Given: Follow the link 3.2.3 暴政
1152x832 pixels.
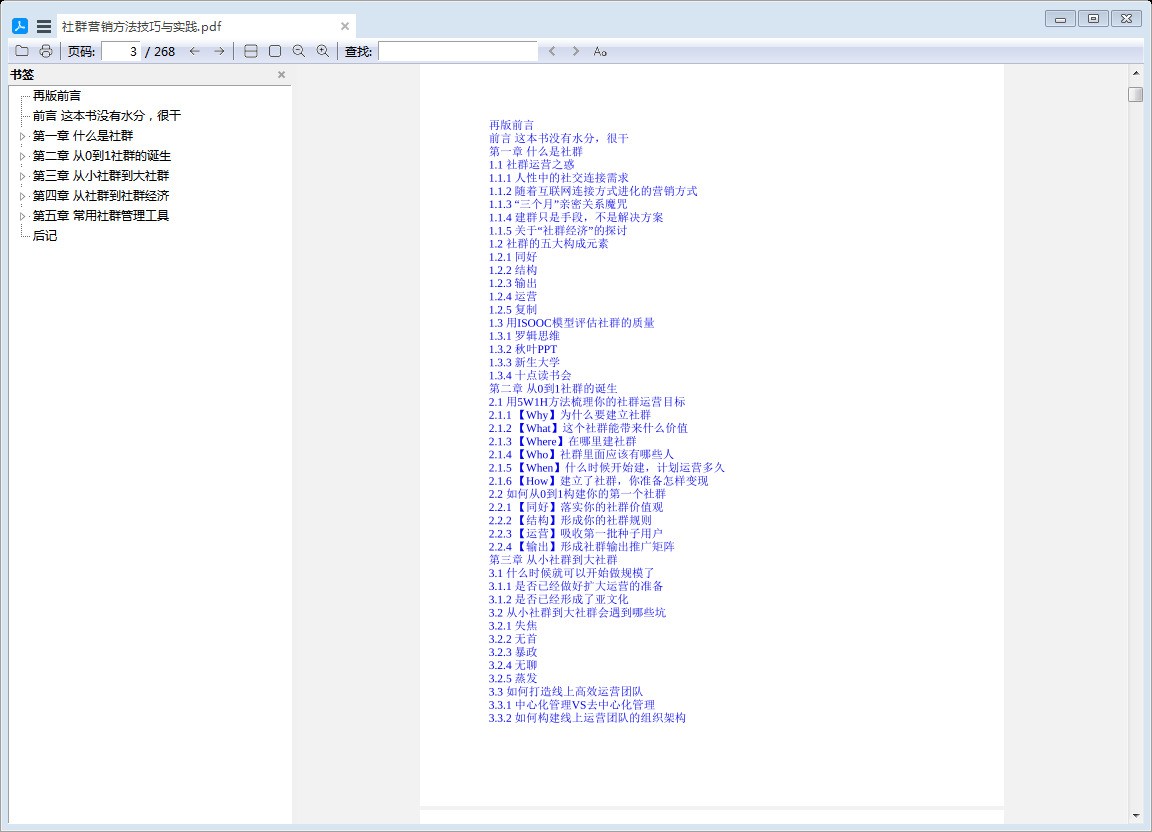Looking at the screenshot, I should point(513,652).
